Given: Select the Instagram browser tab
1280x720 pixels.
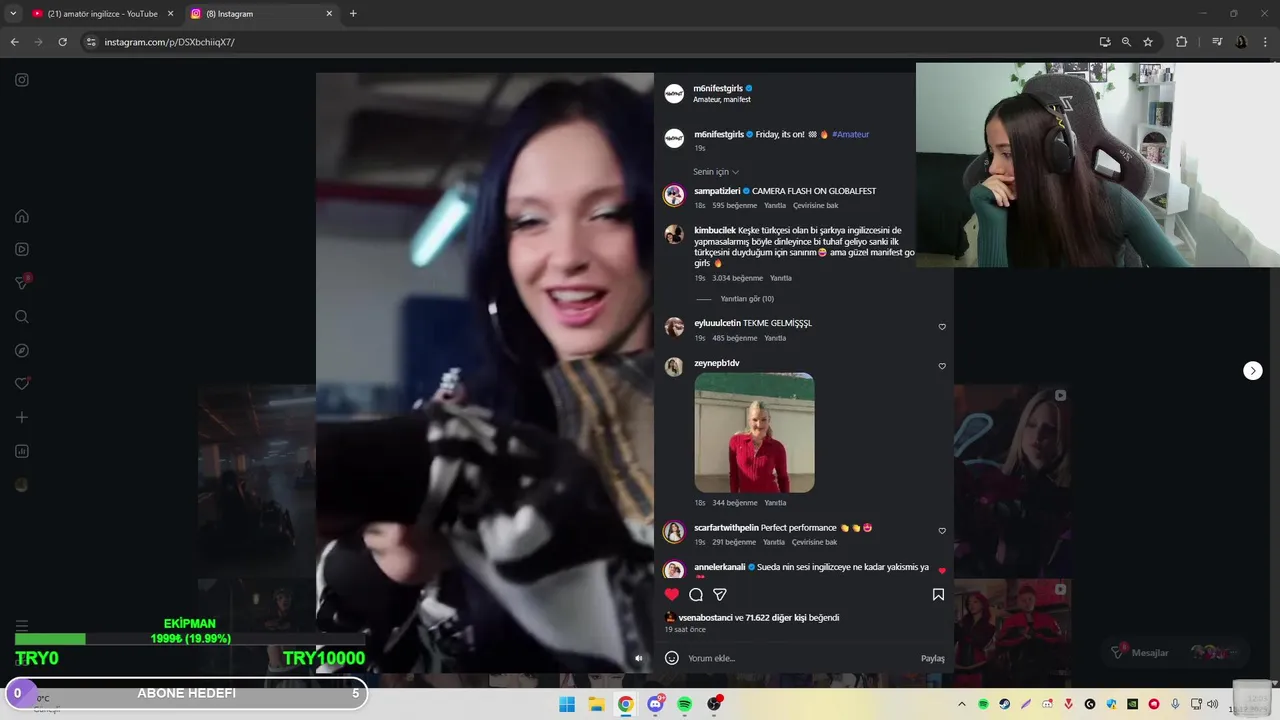Looking at the screenshot, I should tap(262, 14).
